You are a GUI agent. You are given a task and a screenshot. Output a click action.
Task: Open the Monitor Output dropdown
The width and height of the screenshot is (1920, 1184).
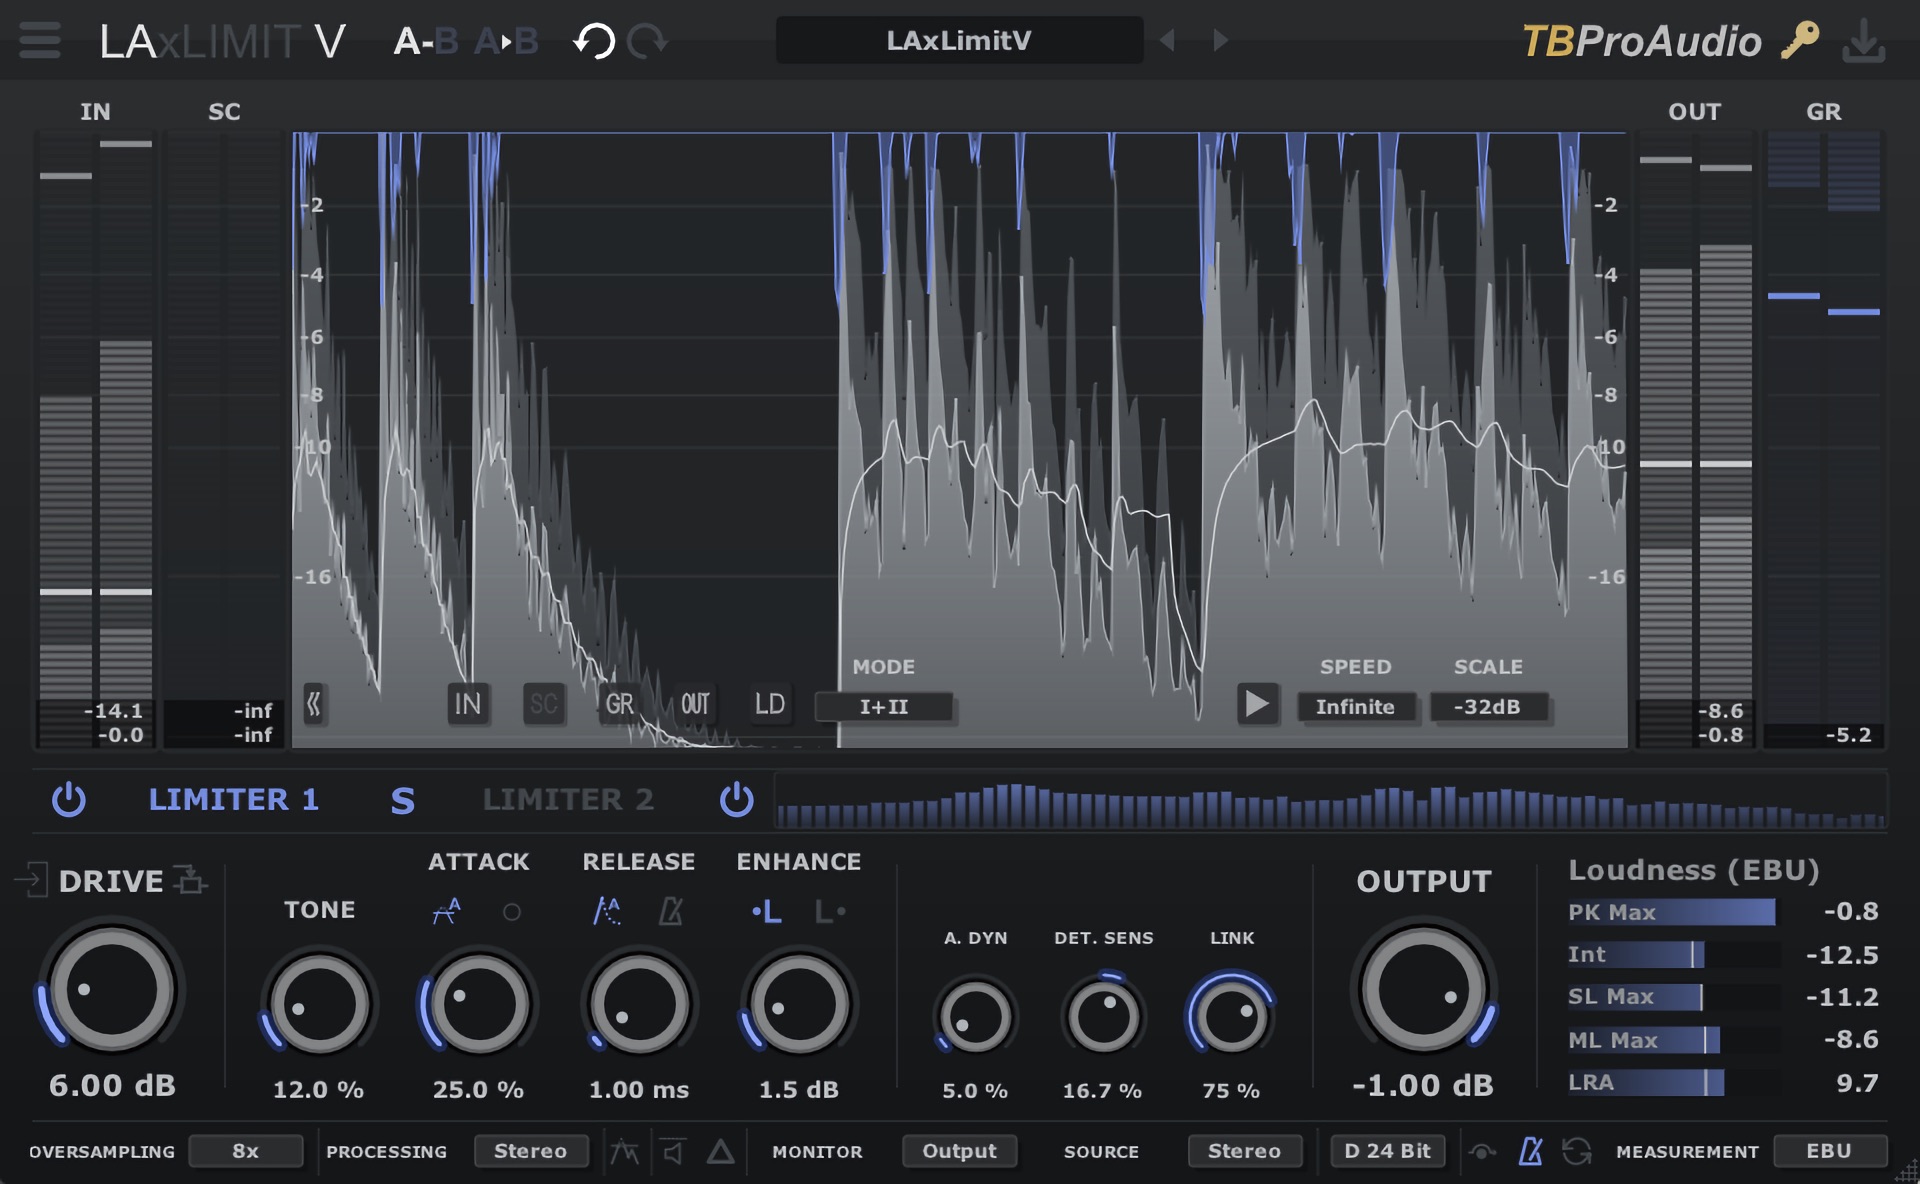(959, 1151)
